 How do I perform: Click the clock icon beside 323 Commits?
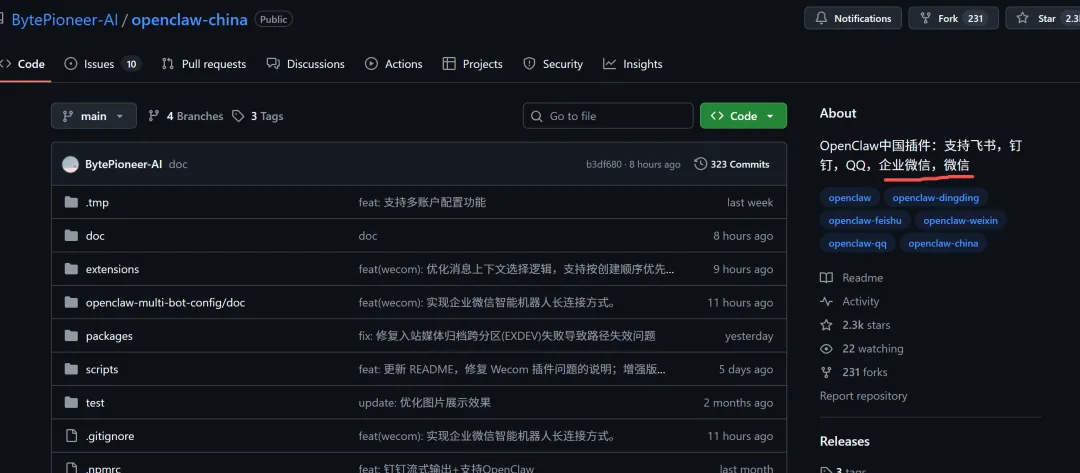700,164
